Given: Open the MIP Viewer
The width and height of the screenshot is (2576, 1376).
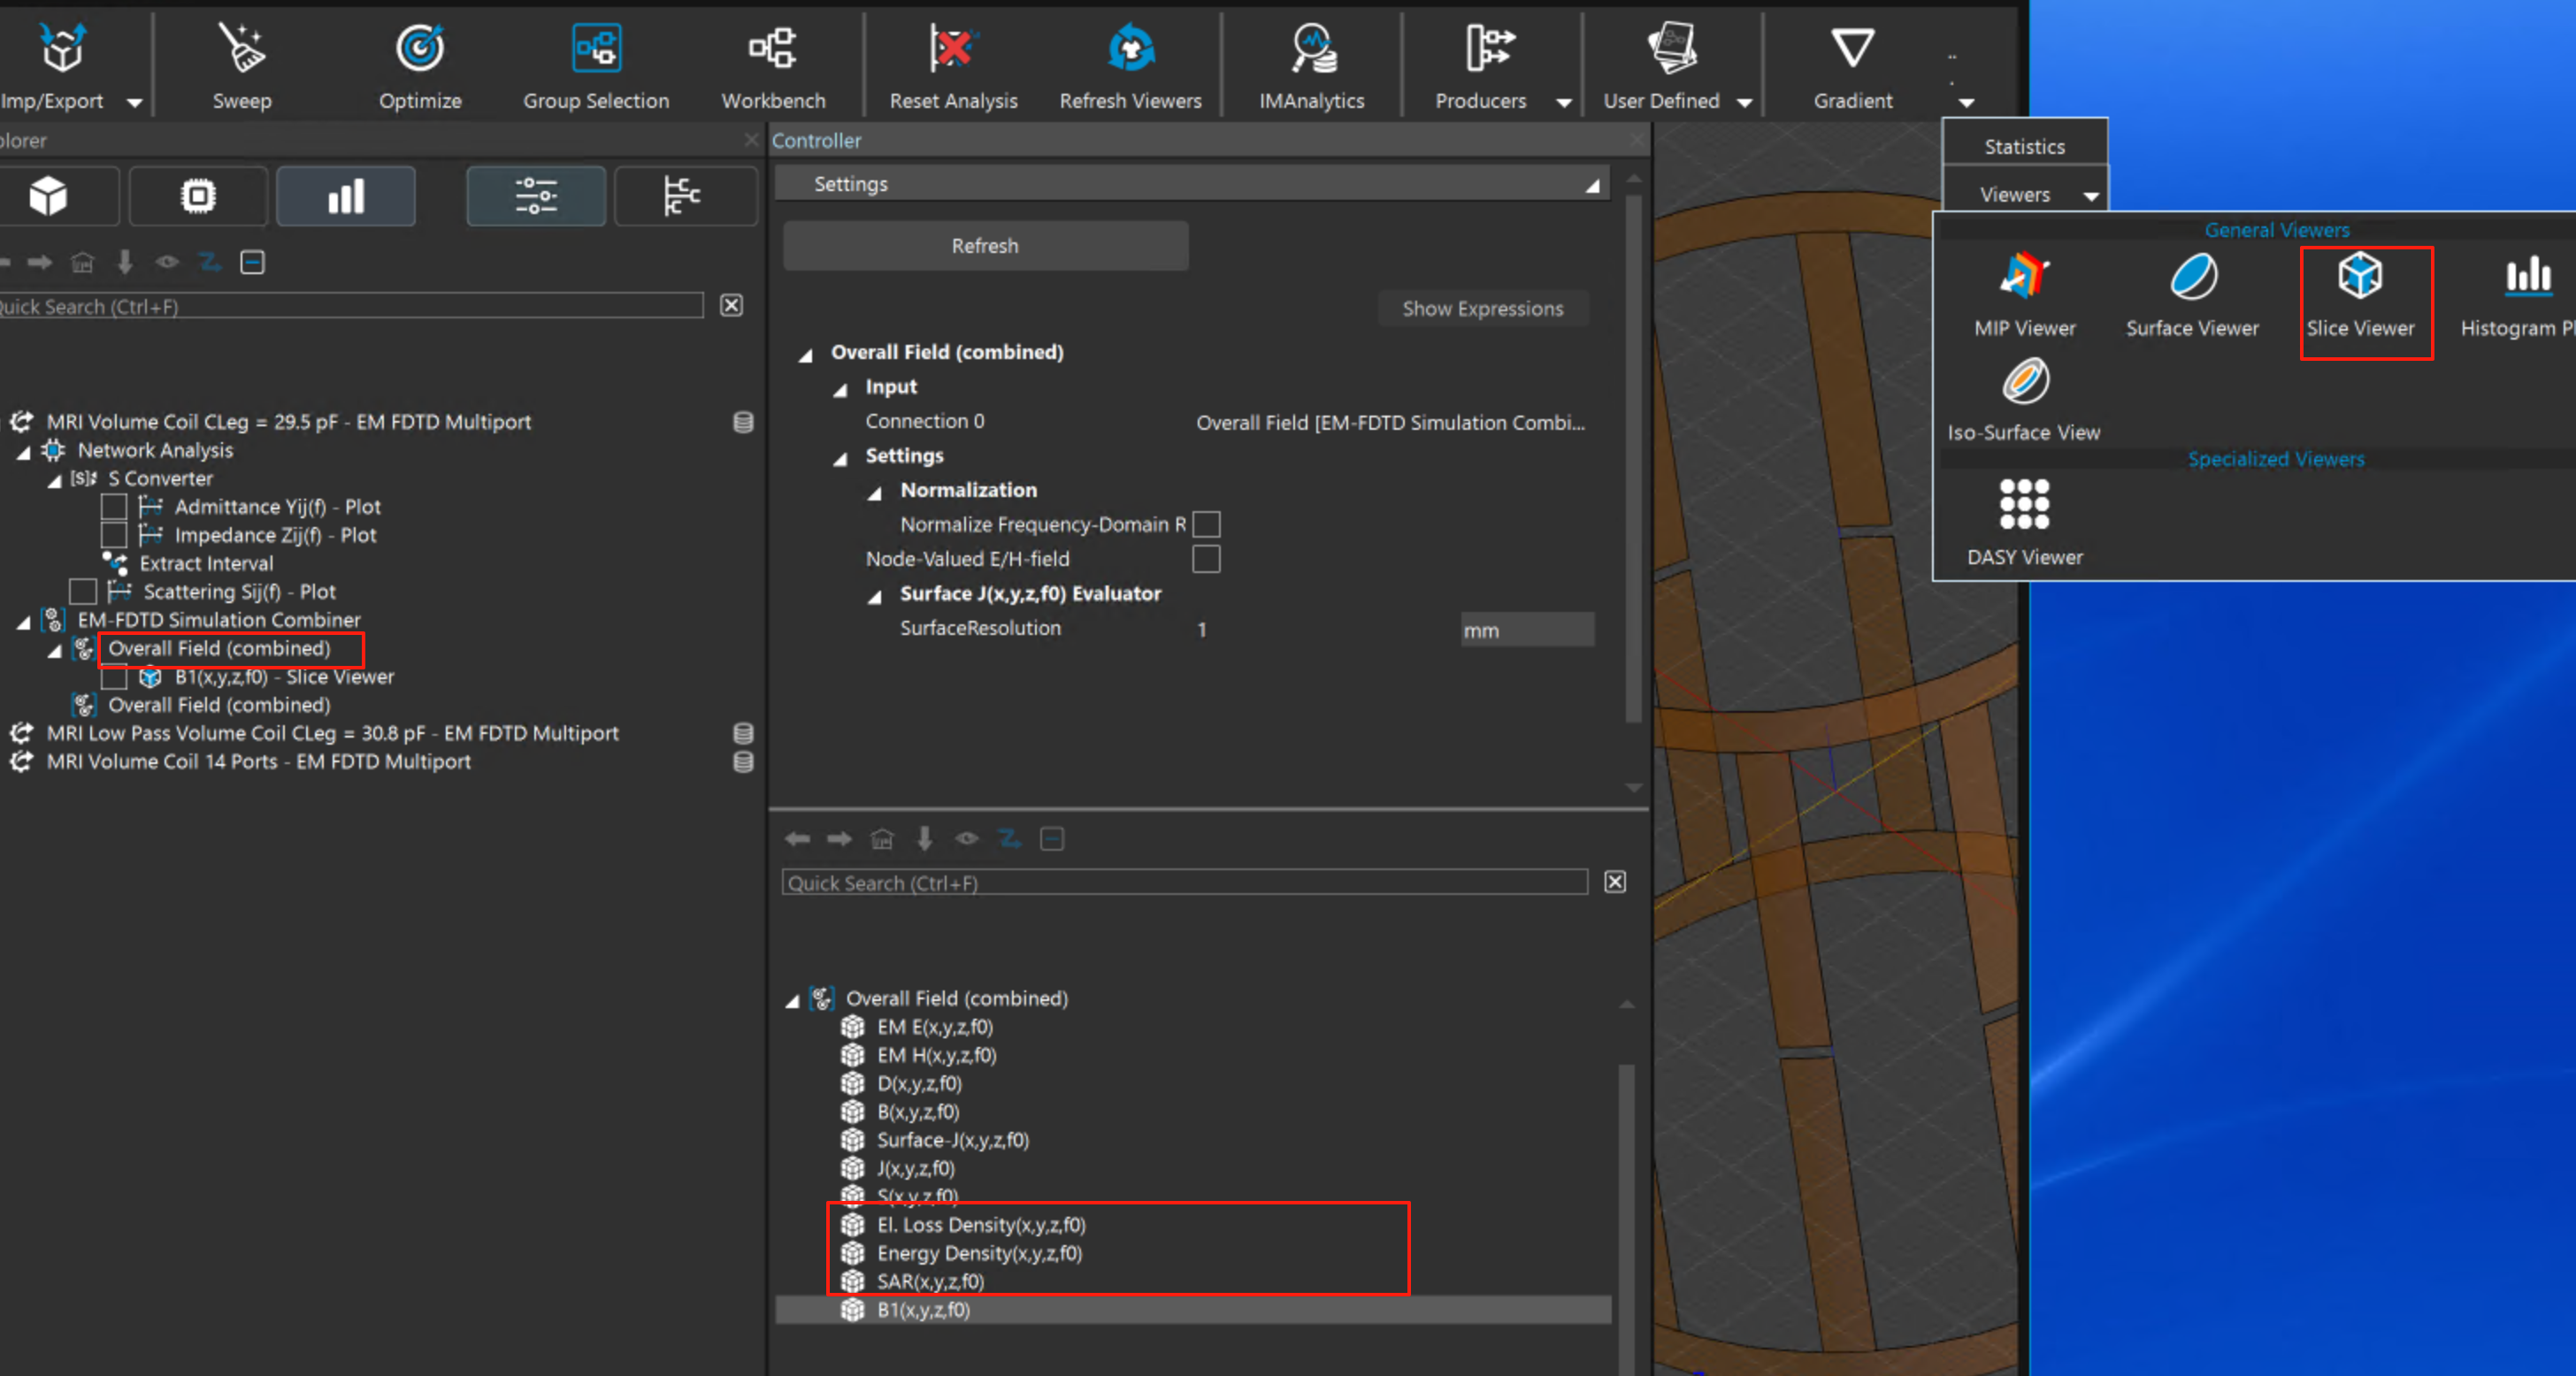Looking at the screenshot, I should [2024, 277].
